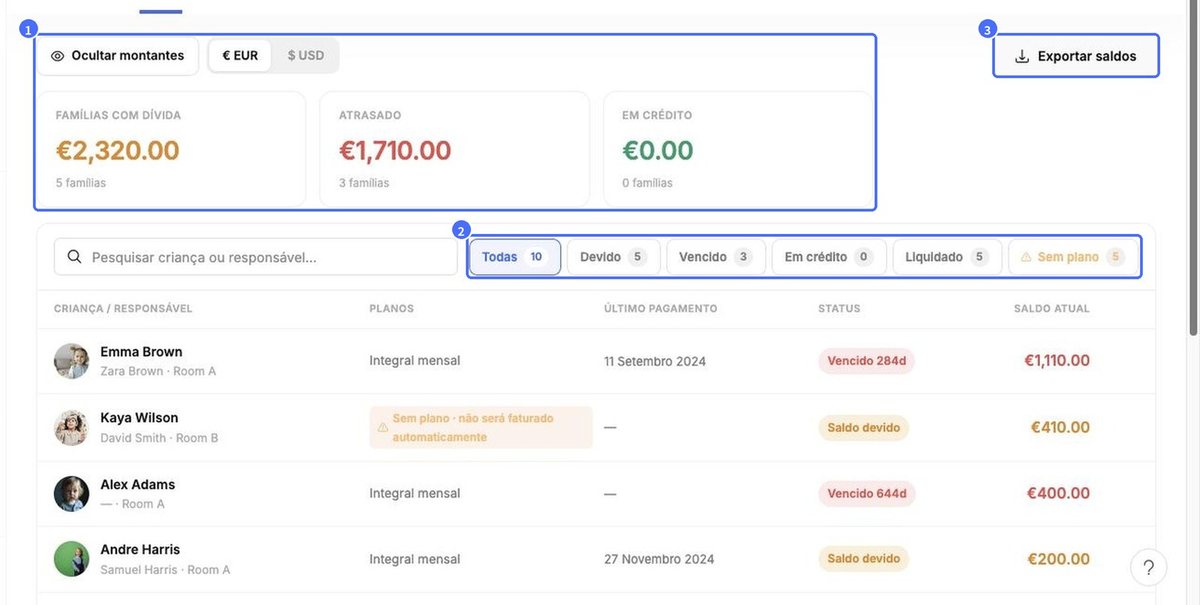Show only Vencido accounts

click(x=716, y=257)
